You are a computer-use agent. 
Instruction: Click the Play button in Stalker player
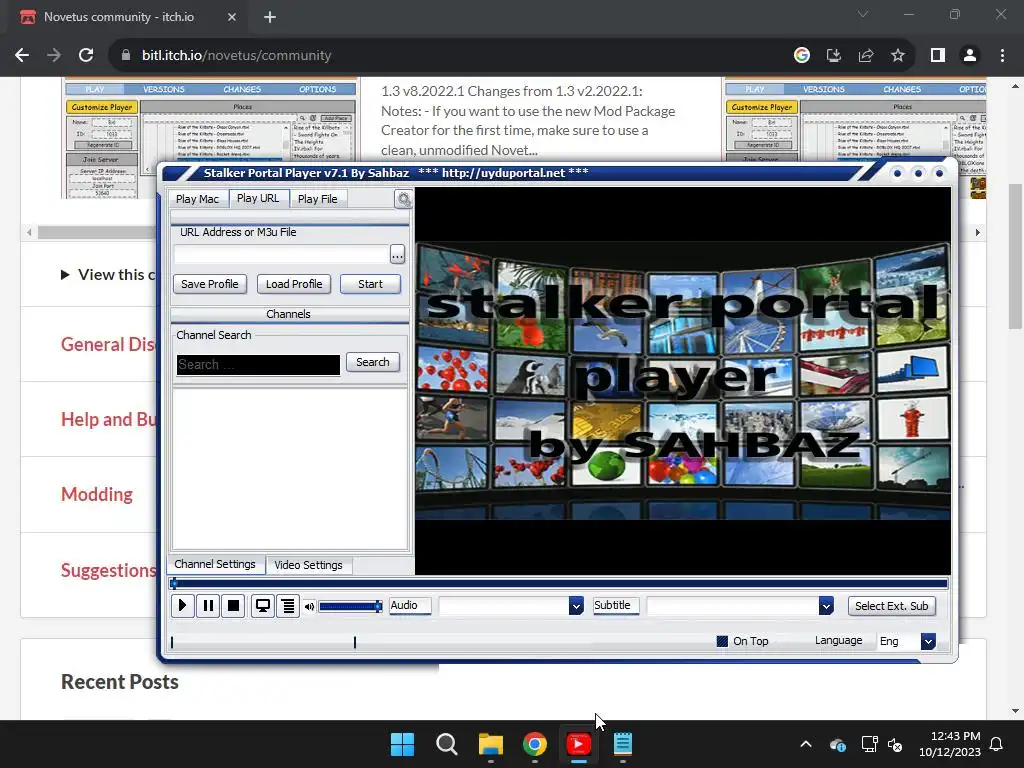click(x=182, y=606)
